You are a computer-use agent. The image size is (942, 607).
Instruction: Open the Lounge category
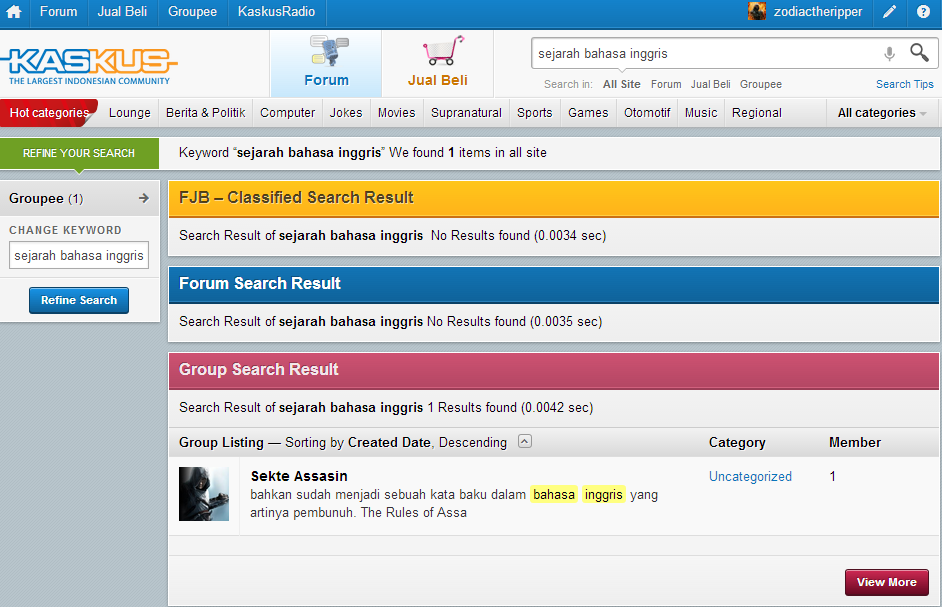[x=130, y=113]
